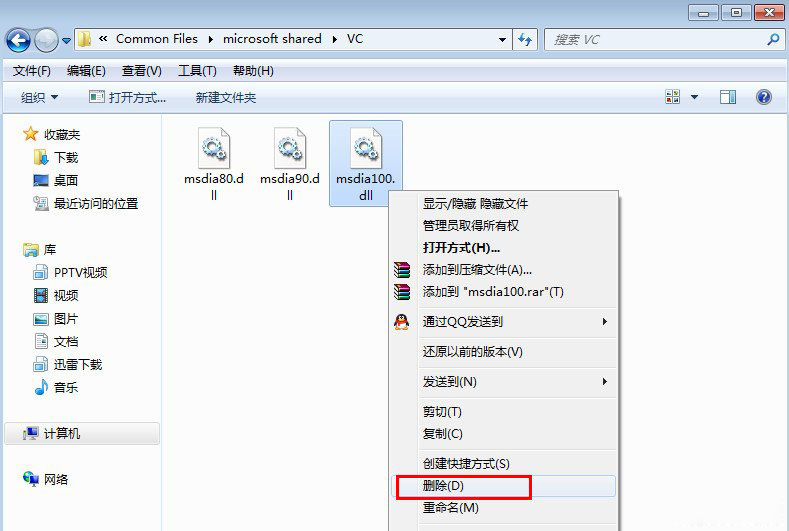Click the magnifier search icon

click(x=773, y=39)
